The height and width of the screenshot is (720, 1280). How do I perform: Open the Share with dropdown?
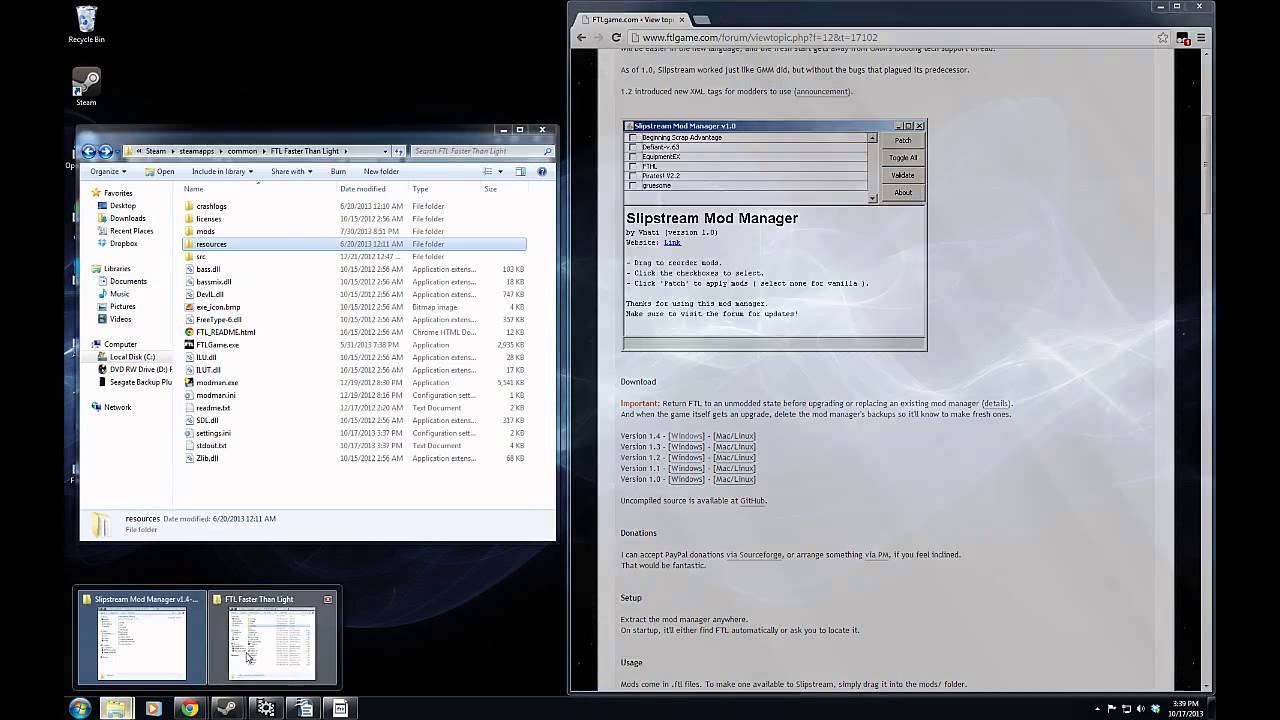[291, 171]
